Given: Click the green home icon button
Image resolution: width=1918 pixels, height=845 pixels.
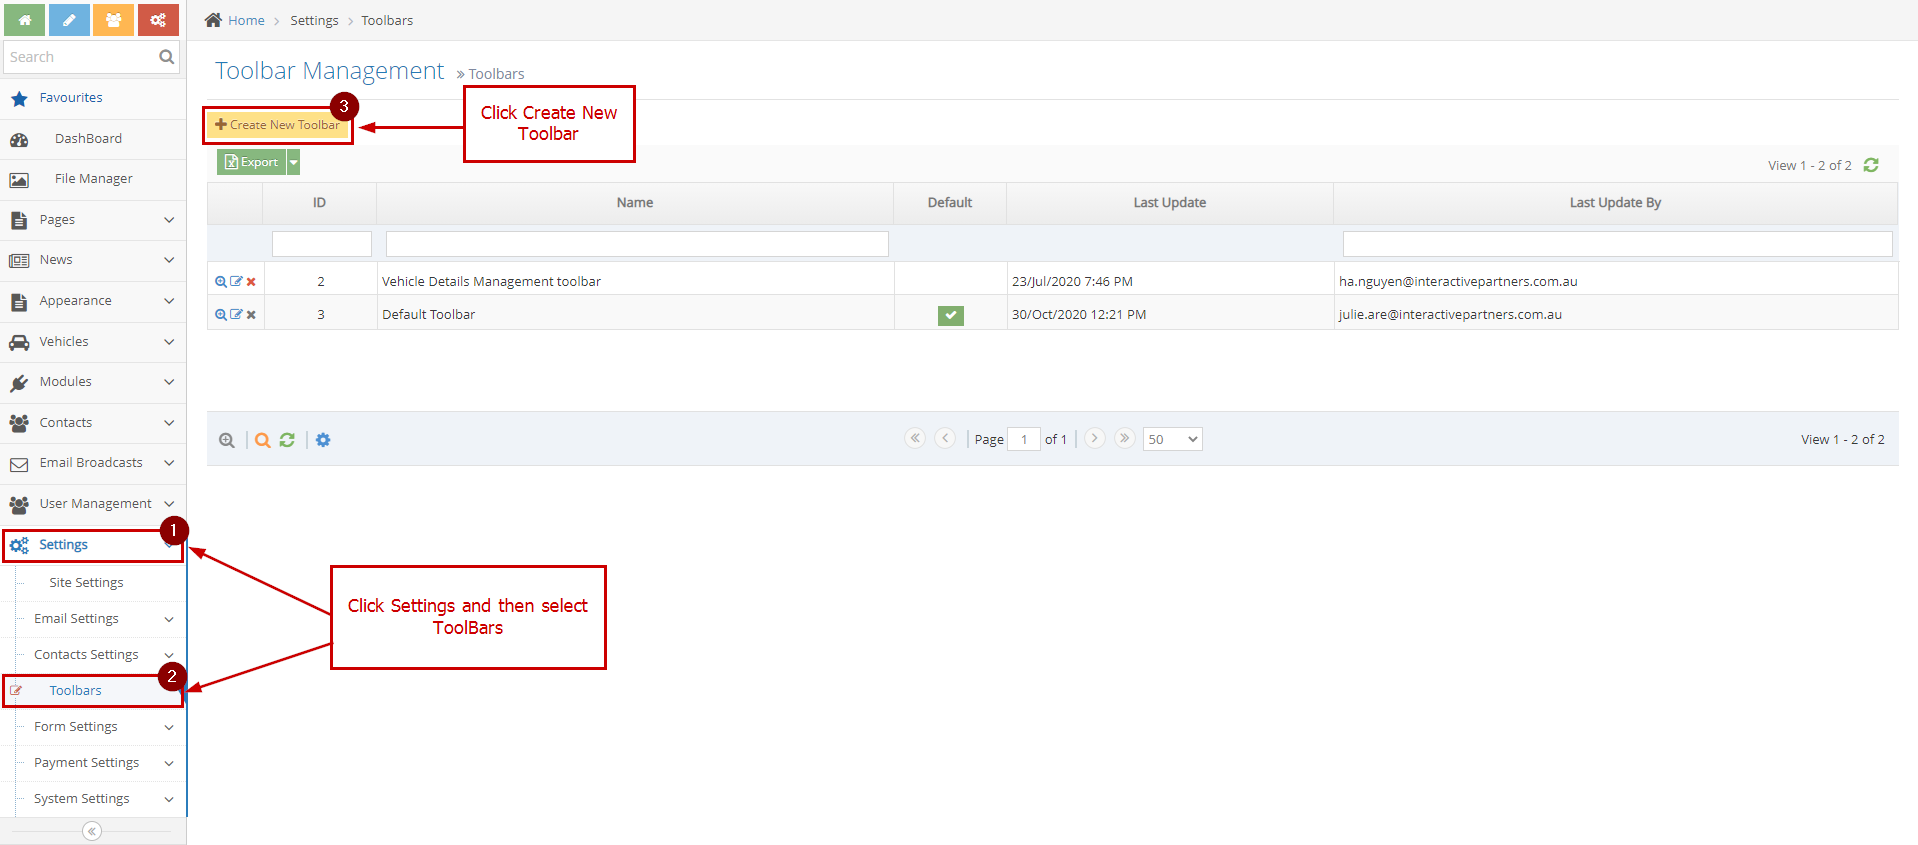Looking at the screenshot, I should pos(24,20).
